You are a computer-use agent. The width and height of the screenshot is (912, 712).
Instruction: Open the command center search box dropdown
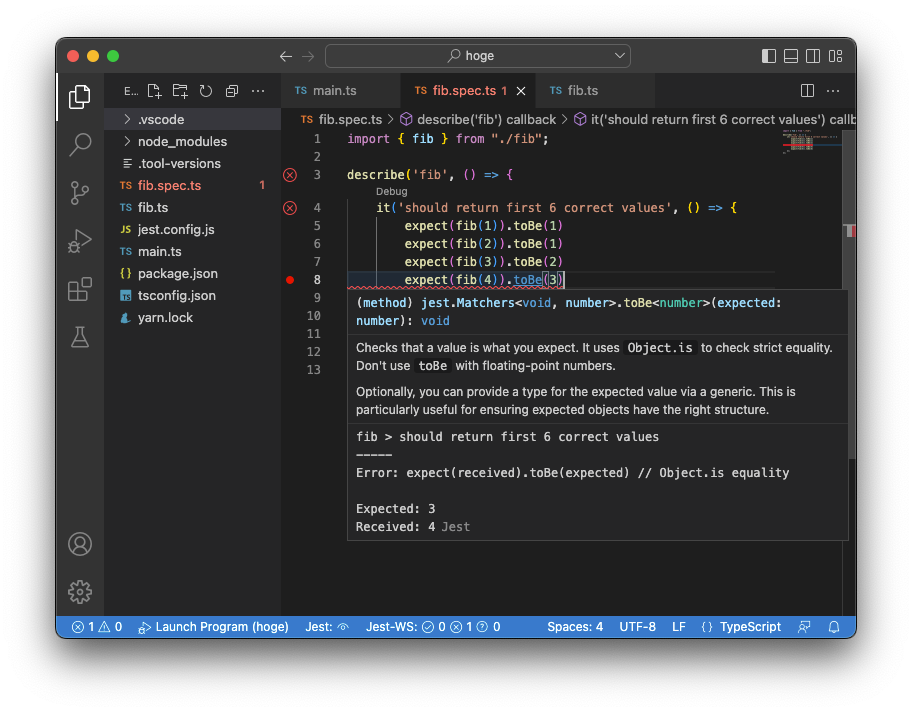click(619, 56)
